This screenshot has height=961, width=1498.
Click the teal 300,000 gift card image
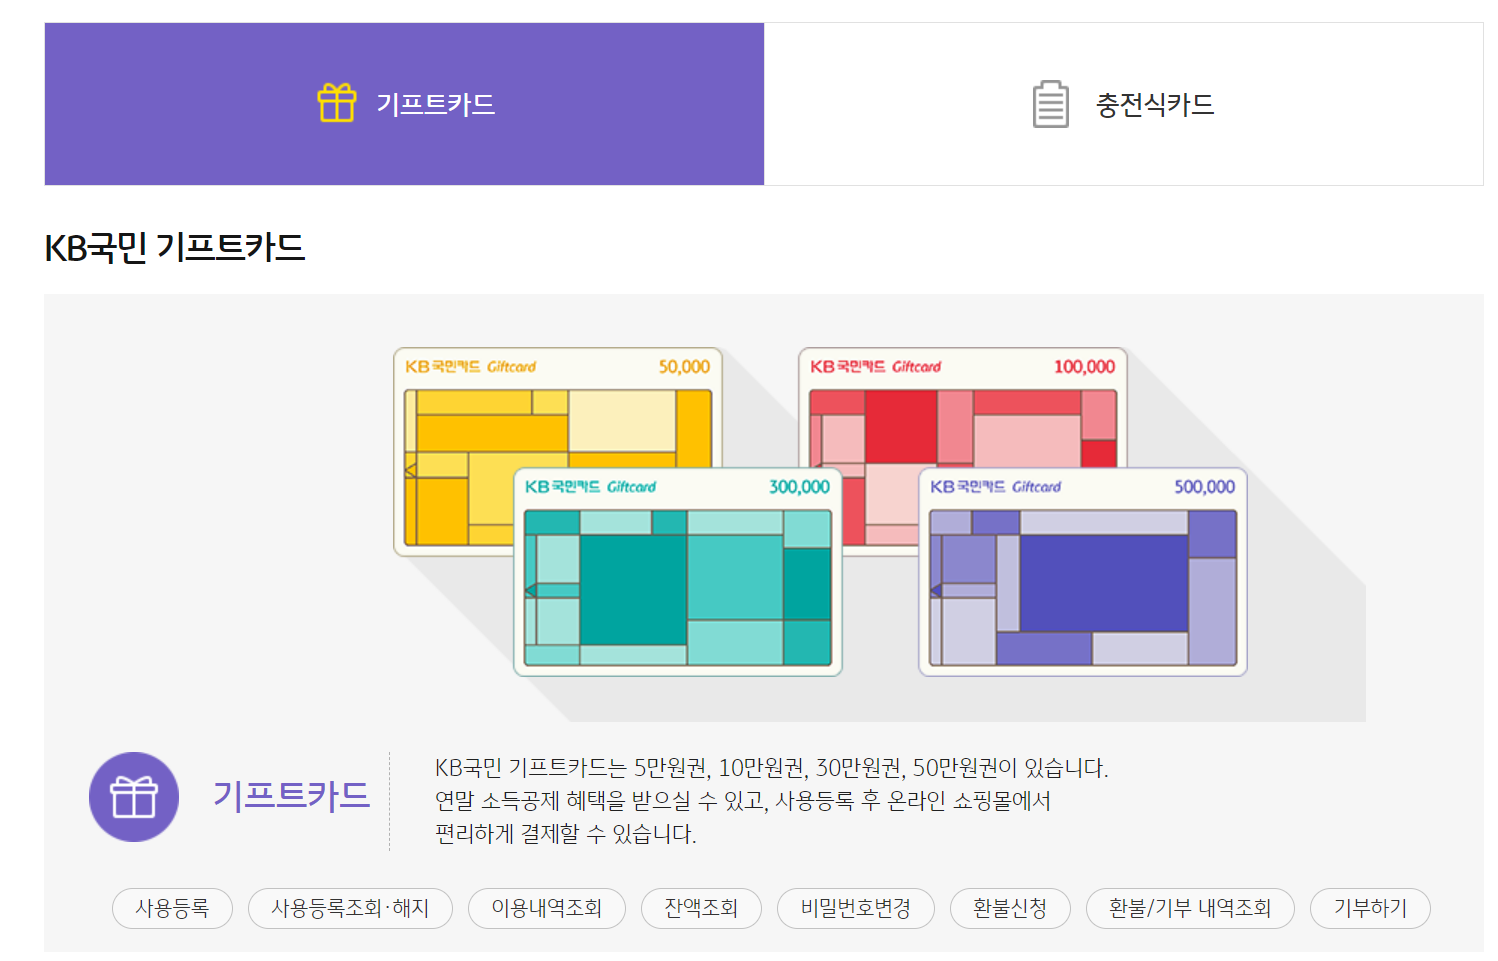tap(678, 572)
